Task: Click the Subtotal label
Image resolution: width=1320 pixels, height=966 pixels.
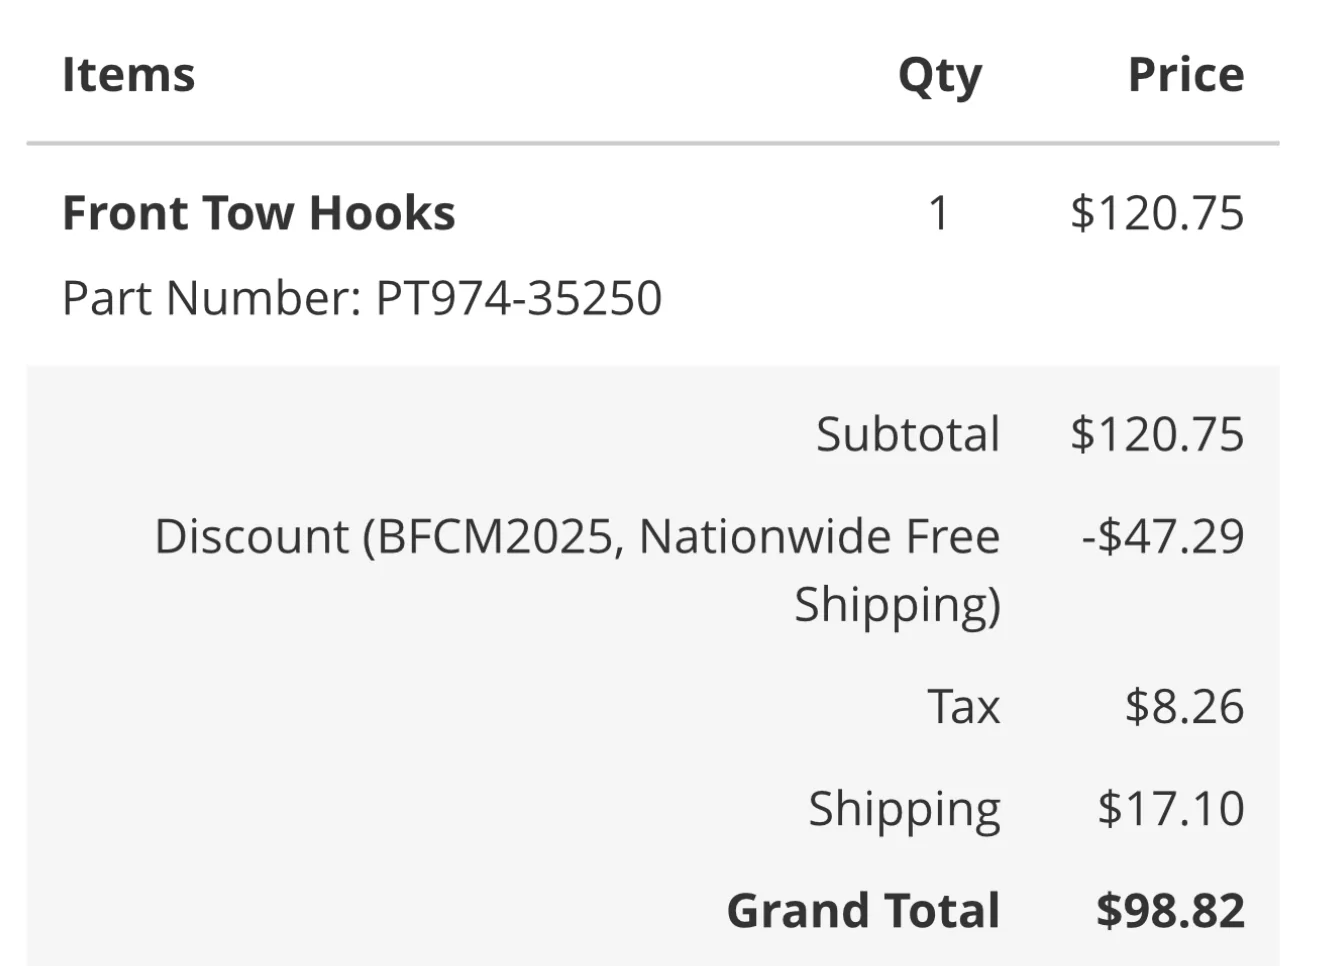Action: 907,434
